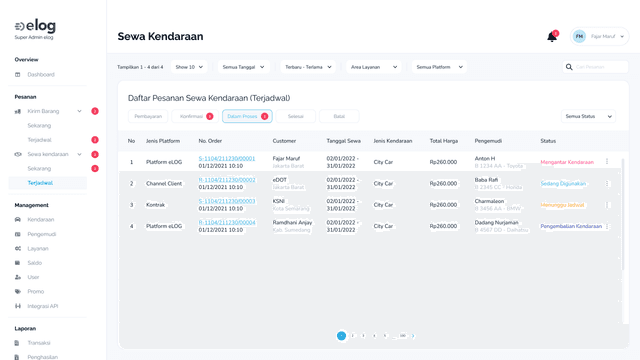Switch to the Selesai tab

[x=296, y=116]
